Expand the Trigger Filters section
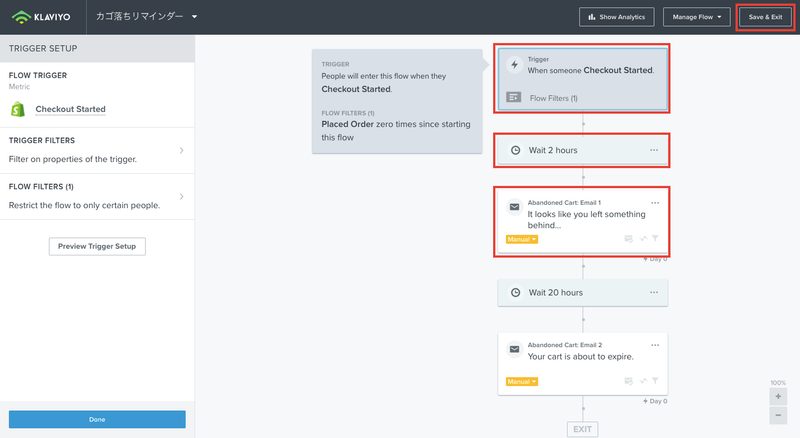Screen dimensions: 800x438 tap(97, 150)
